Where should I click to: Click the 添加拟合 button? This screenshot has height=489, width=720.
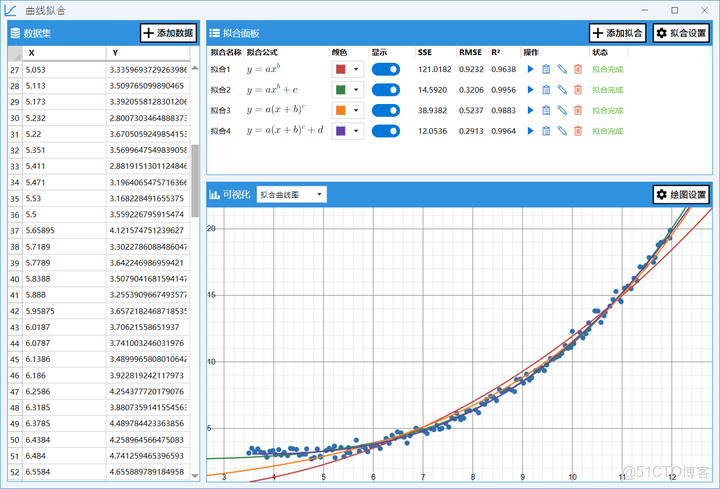(x=618, y=33)
